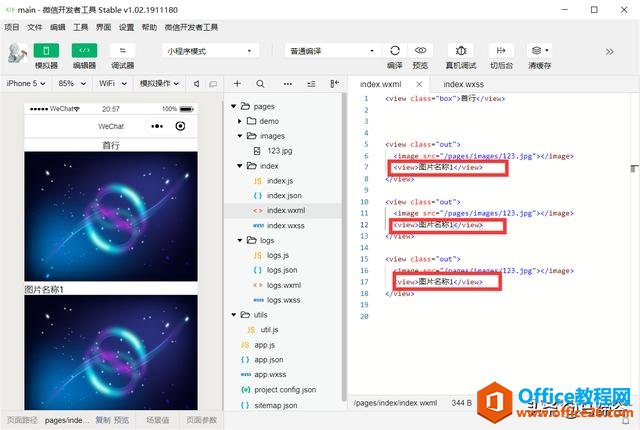Open the clear cache (清缓存) dropdown icon
The height and width of the screenshot is (430, 640).
coord(540,51)
